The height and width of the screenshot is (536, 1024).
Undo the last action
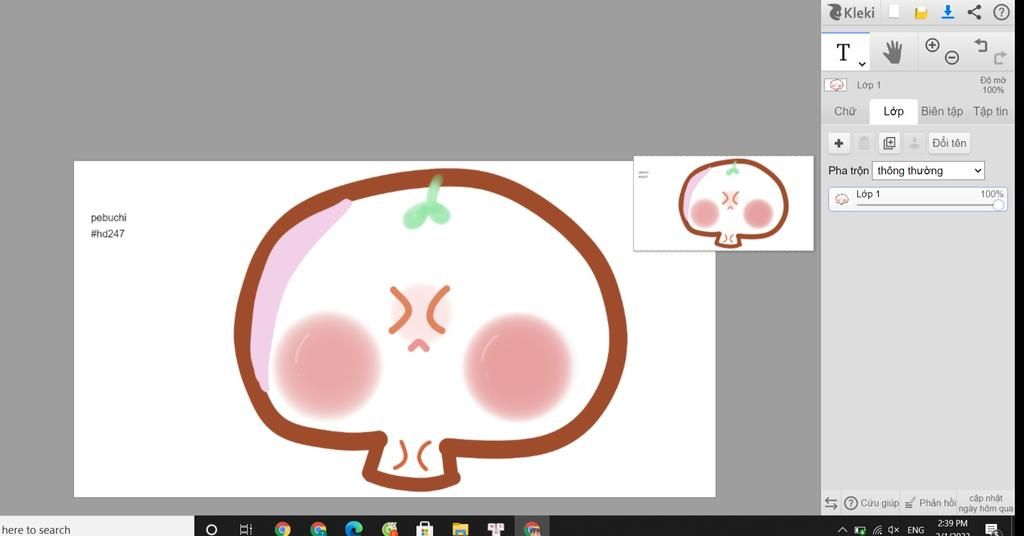click(x=981, y=45)
